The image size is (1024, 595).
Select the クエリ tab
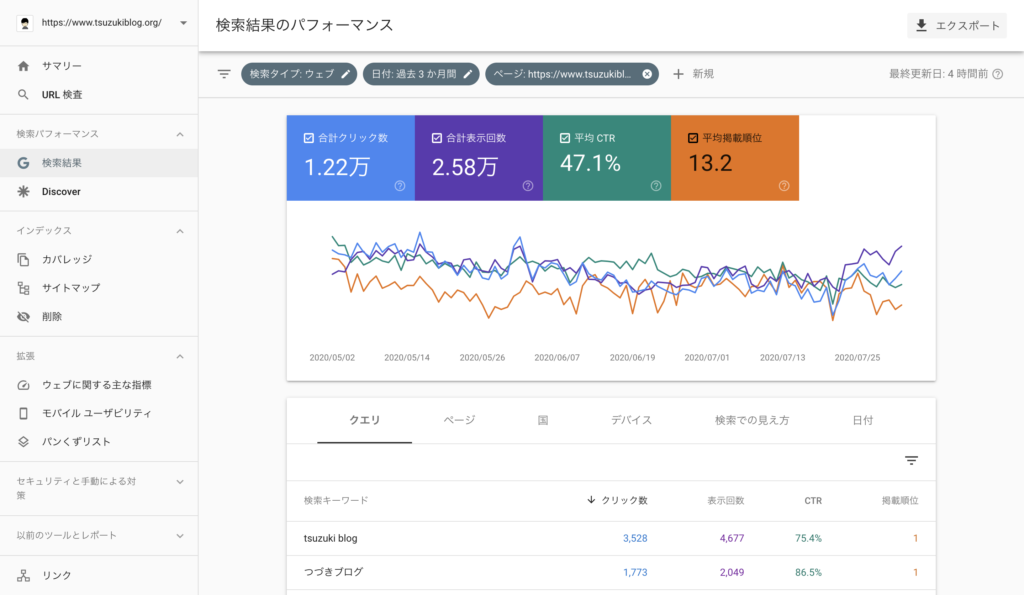point(364,420)
